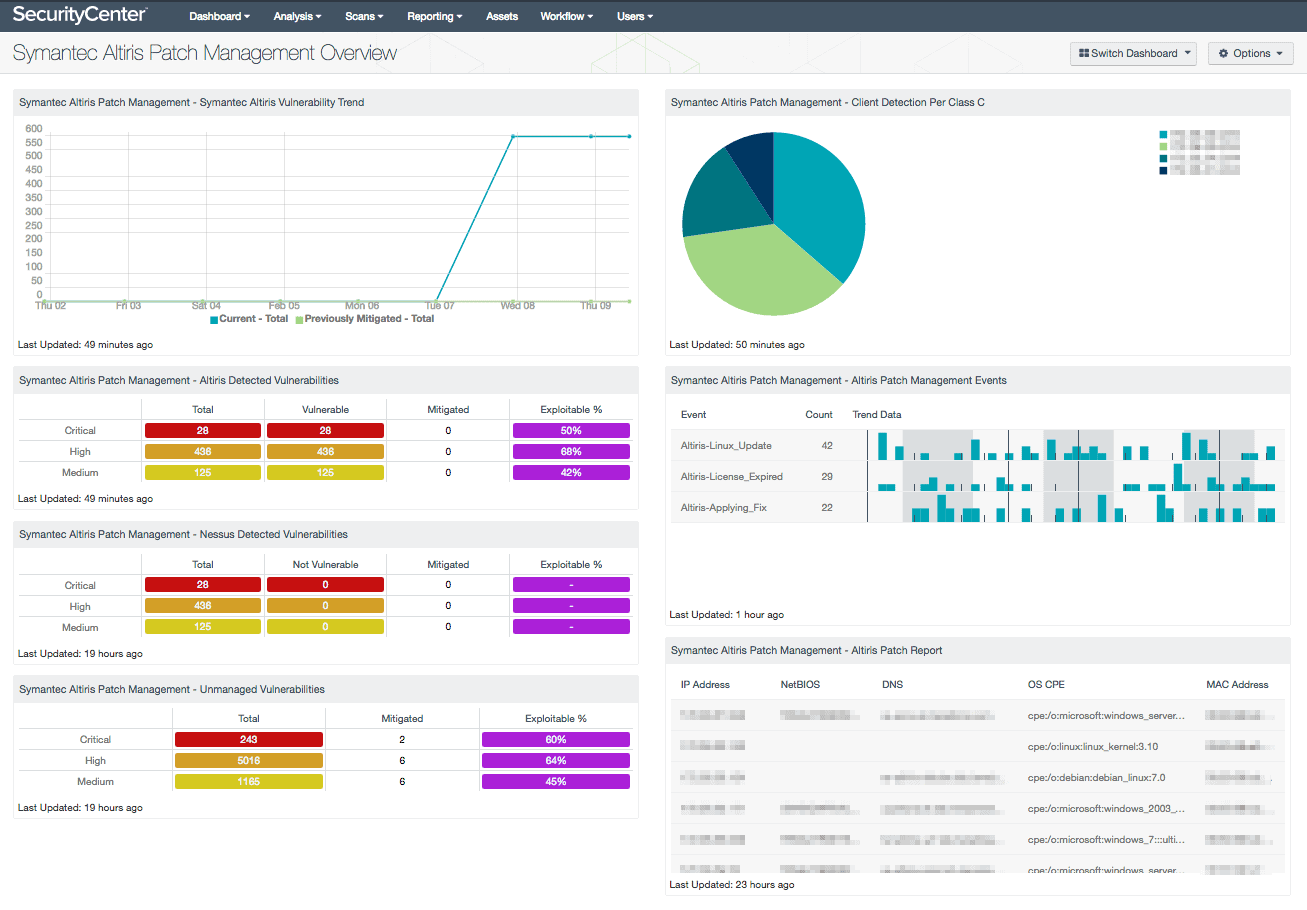The image size is (1307, 910).
Task: Select the Altiris-Applying_Fix event
Action: coord(723,508)
